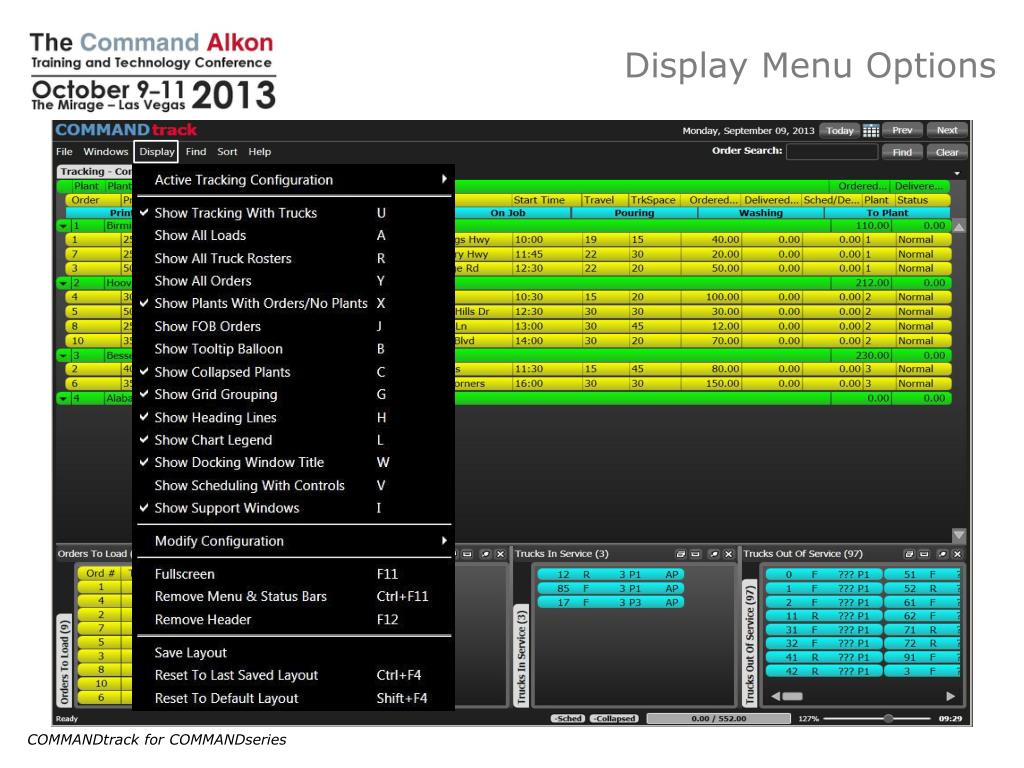Select truck 17 in Trucks In Service
Screen dimensions: 1024x768
(611, 602)
